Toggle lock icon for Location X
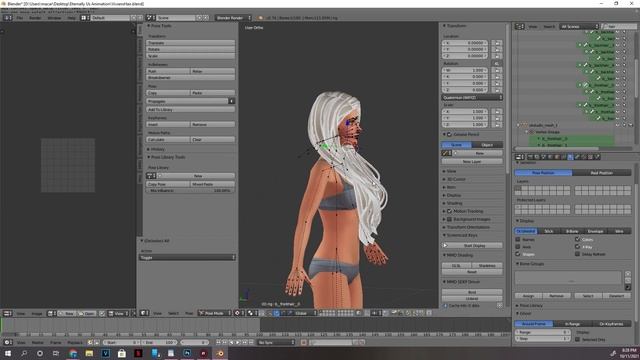Screen dimensions: 640x360 click(497, 43)
